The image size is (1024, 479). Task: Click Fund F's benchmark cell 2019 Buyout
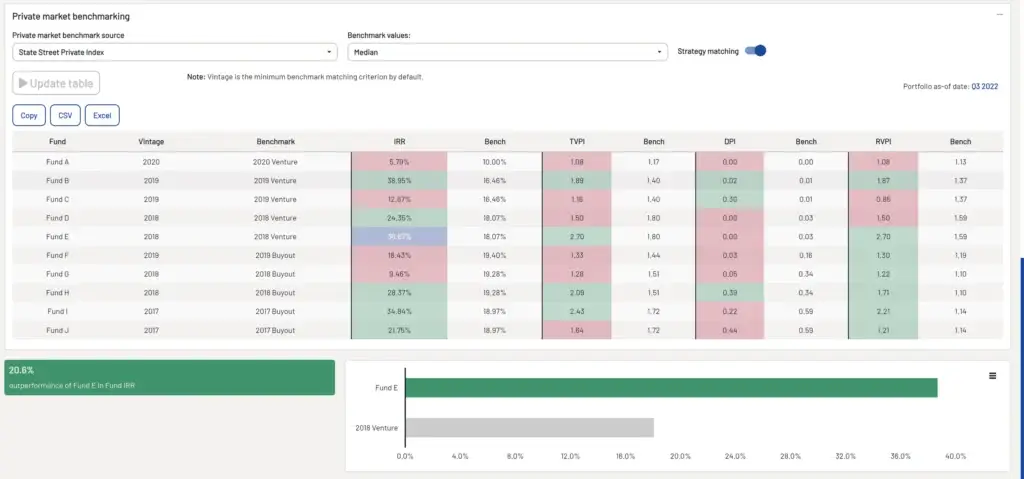(275, 256)
